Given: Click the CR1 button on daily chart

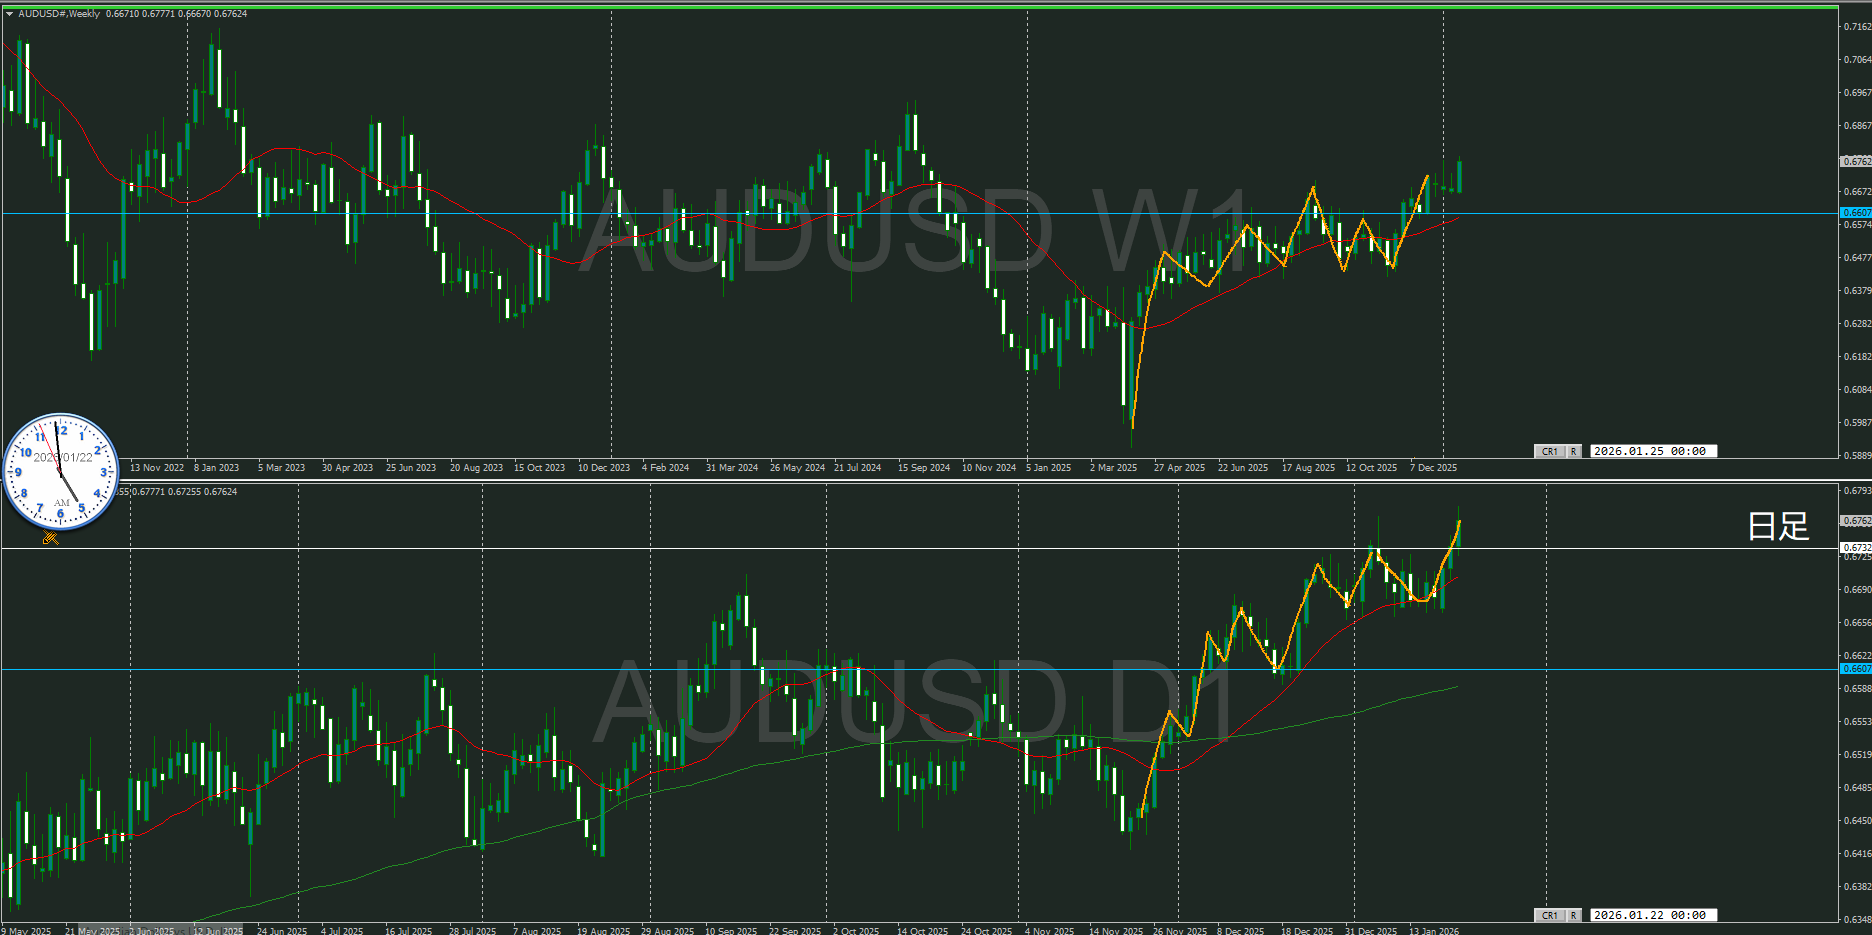Looking at the screenshot, I should [1549, 915].
